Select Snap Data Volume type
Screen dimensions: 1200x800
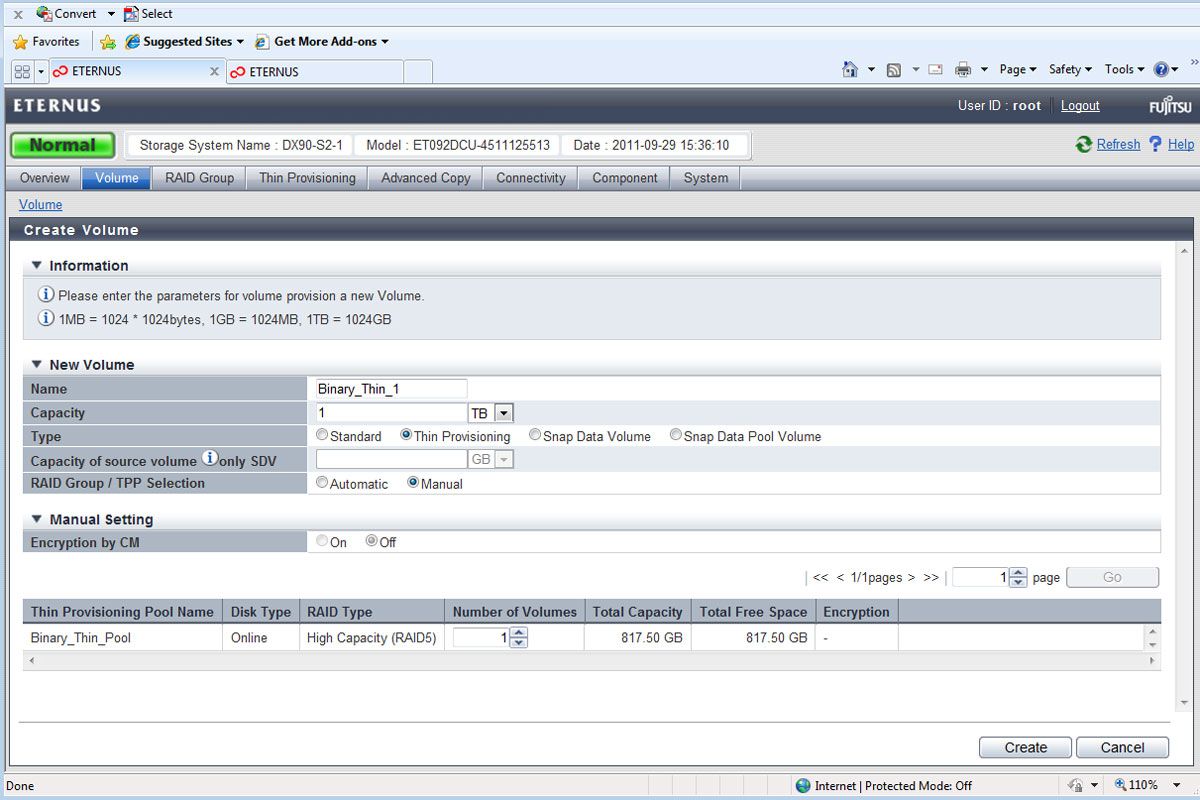535,435
